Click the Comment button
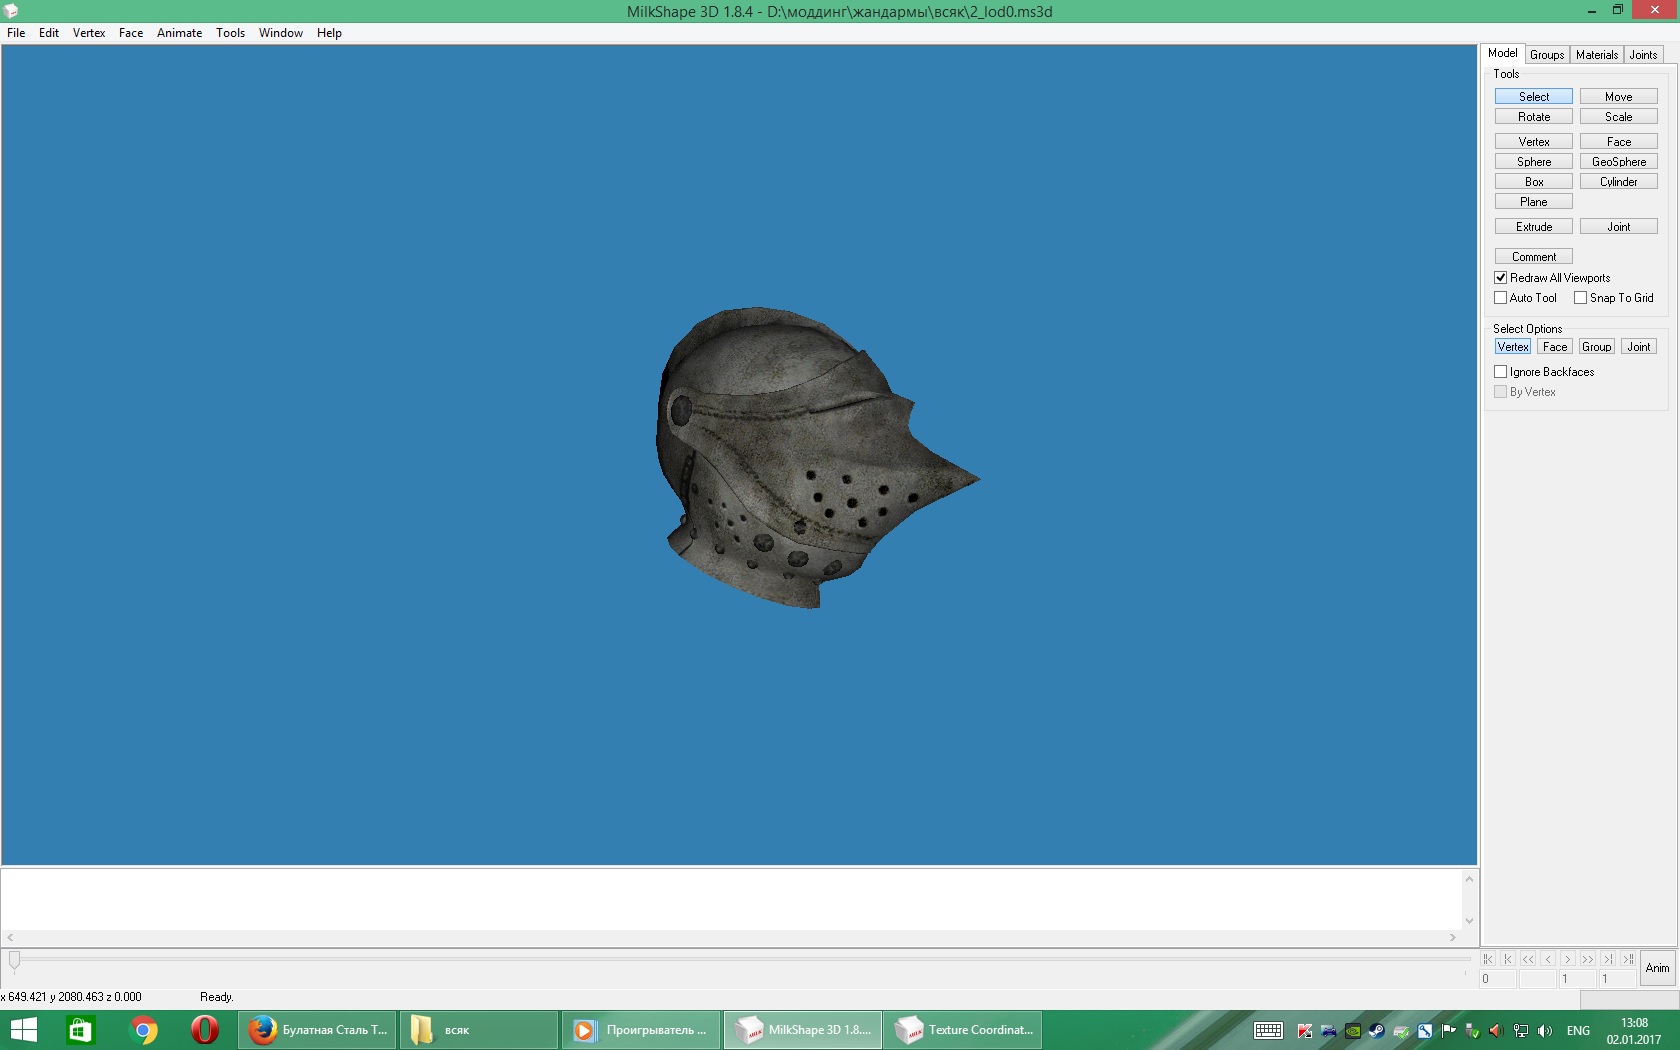 click(x=1534, y=257)
